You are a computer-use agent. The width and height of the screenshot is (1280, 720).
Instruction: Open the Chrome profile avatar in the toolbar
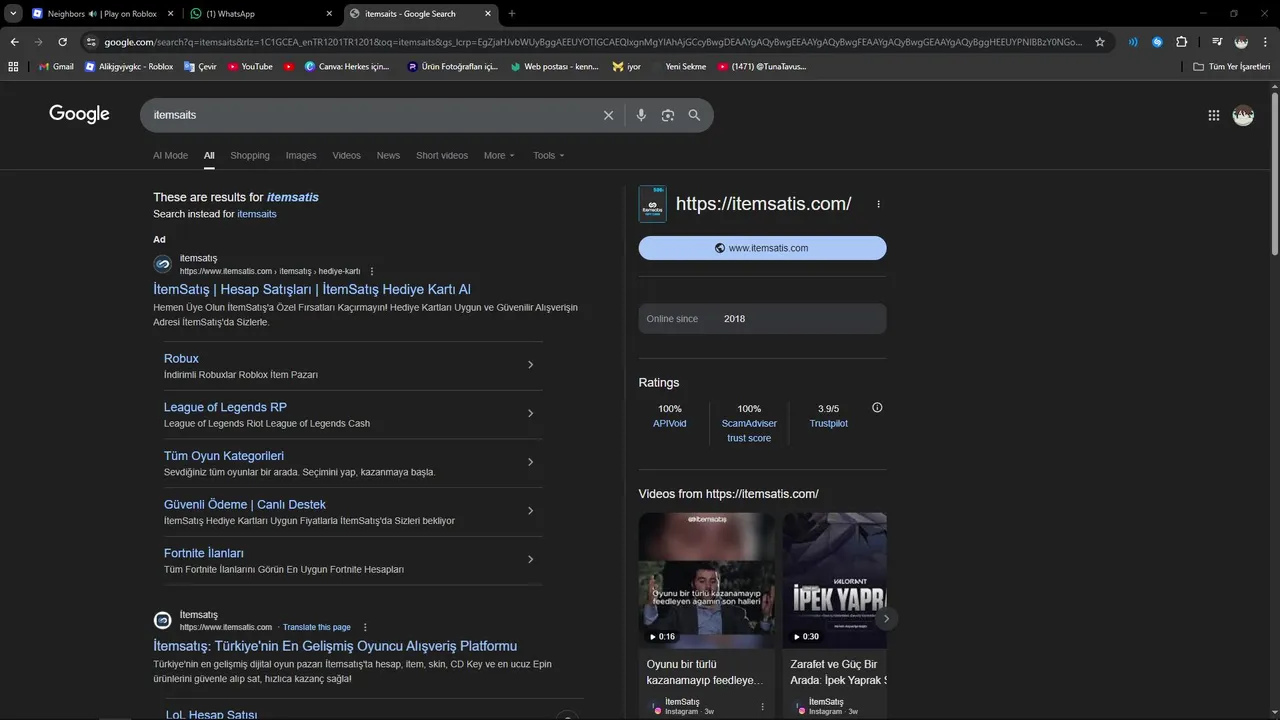1241,42
